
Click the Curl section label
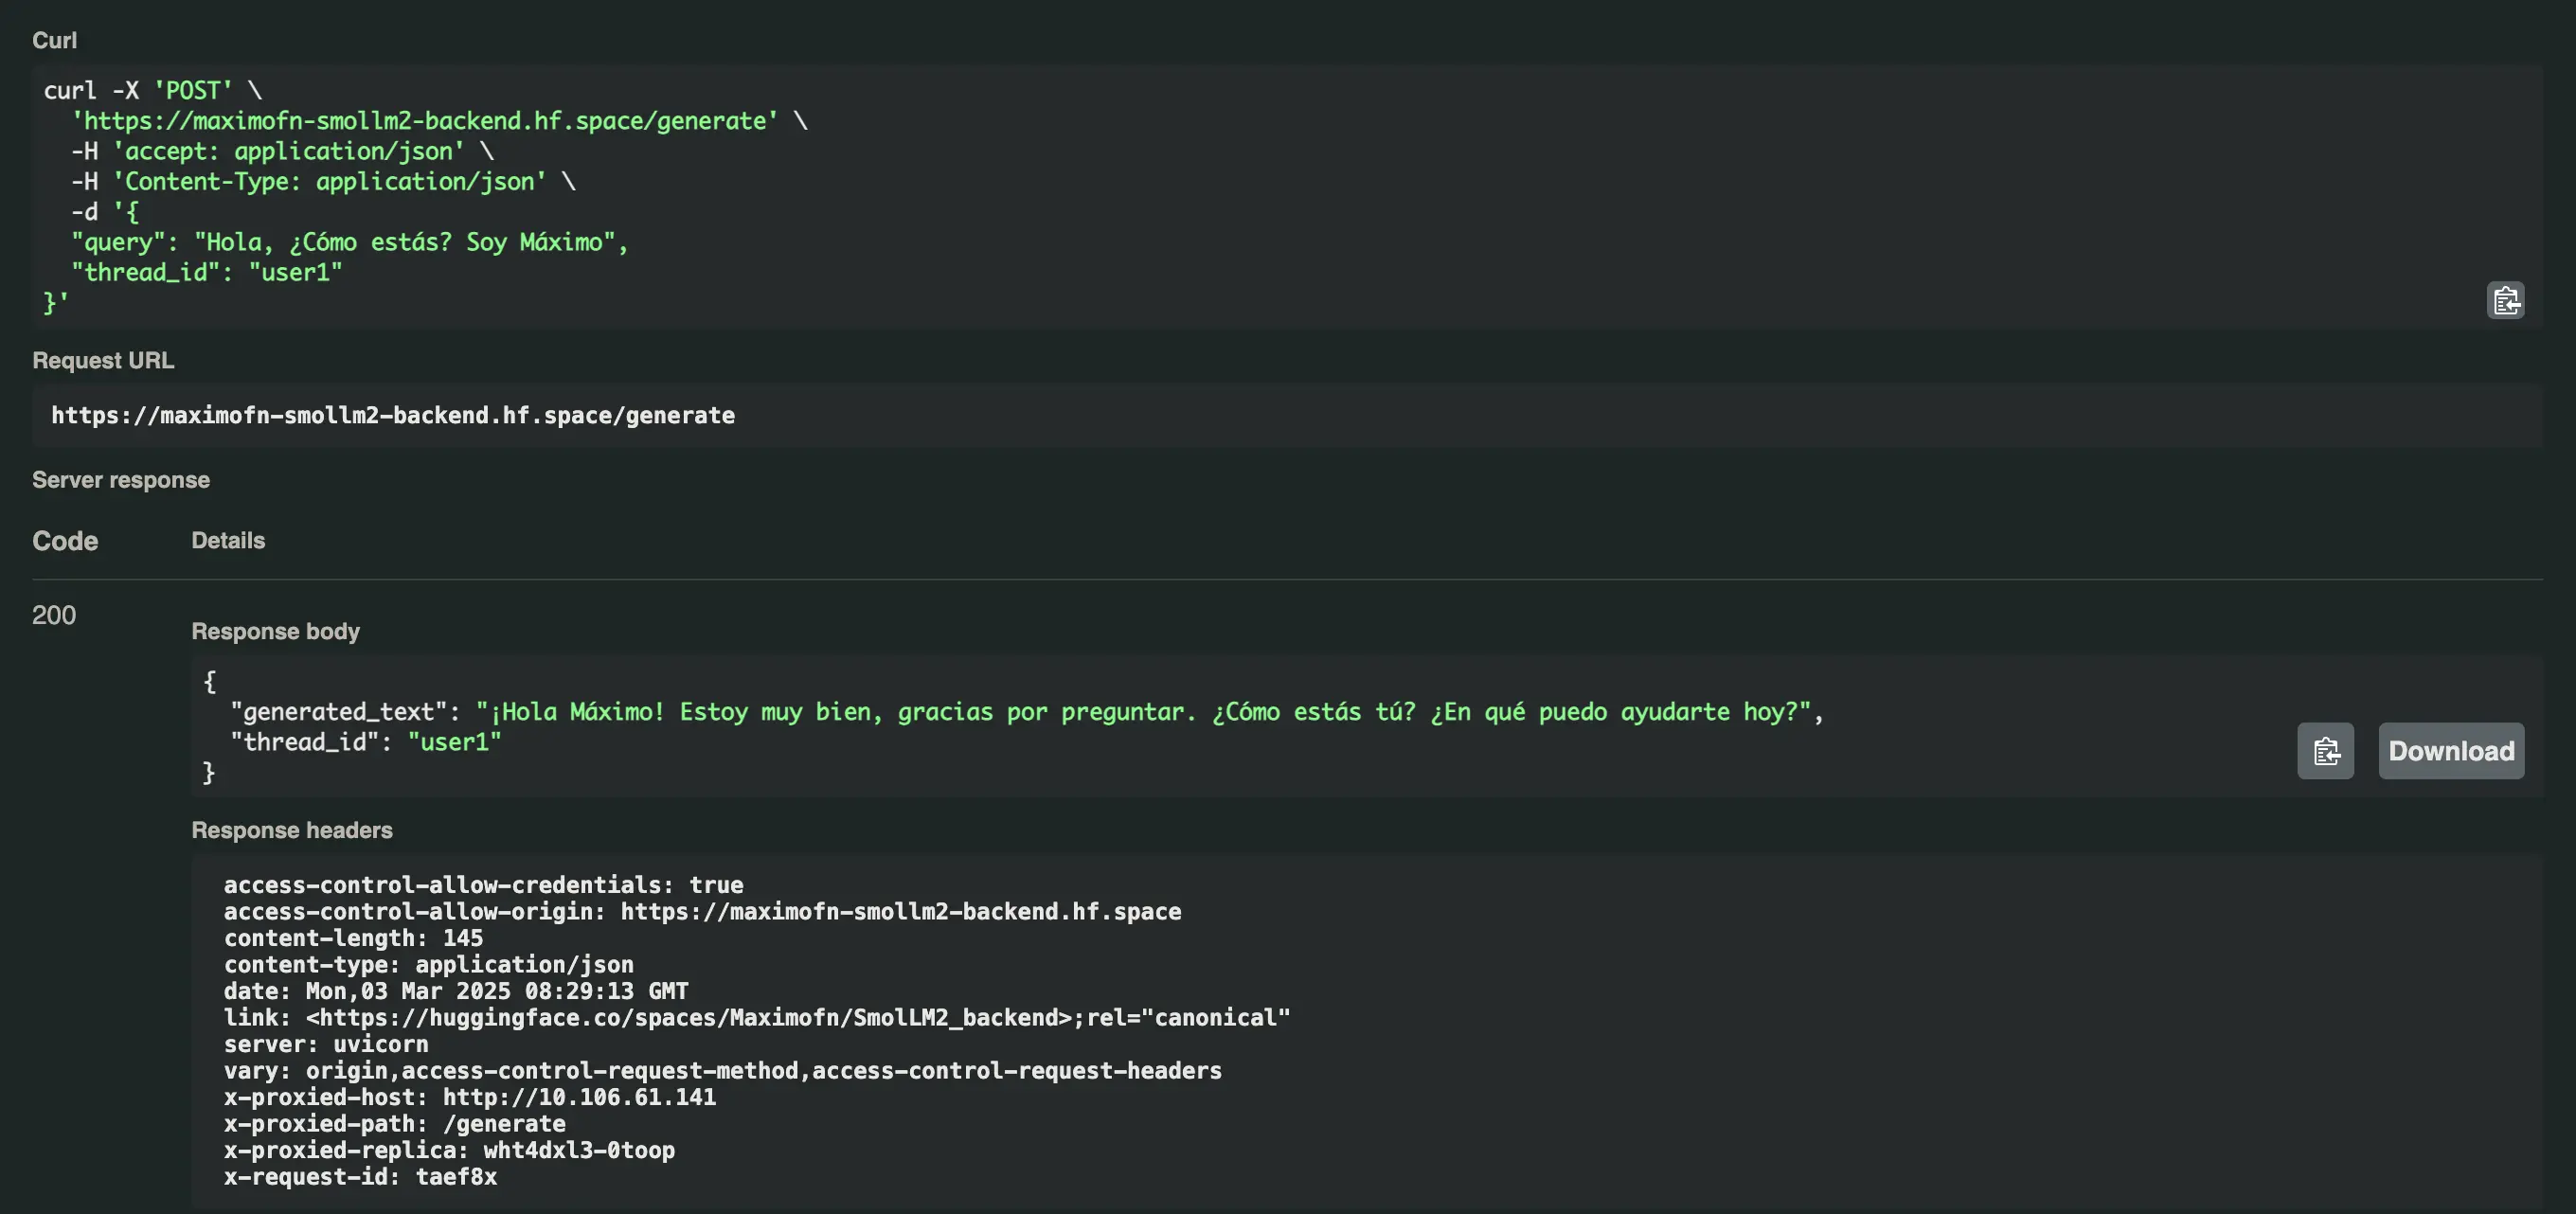point(54,40)
